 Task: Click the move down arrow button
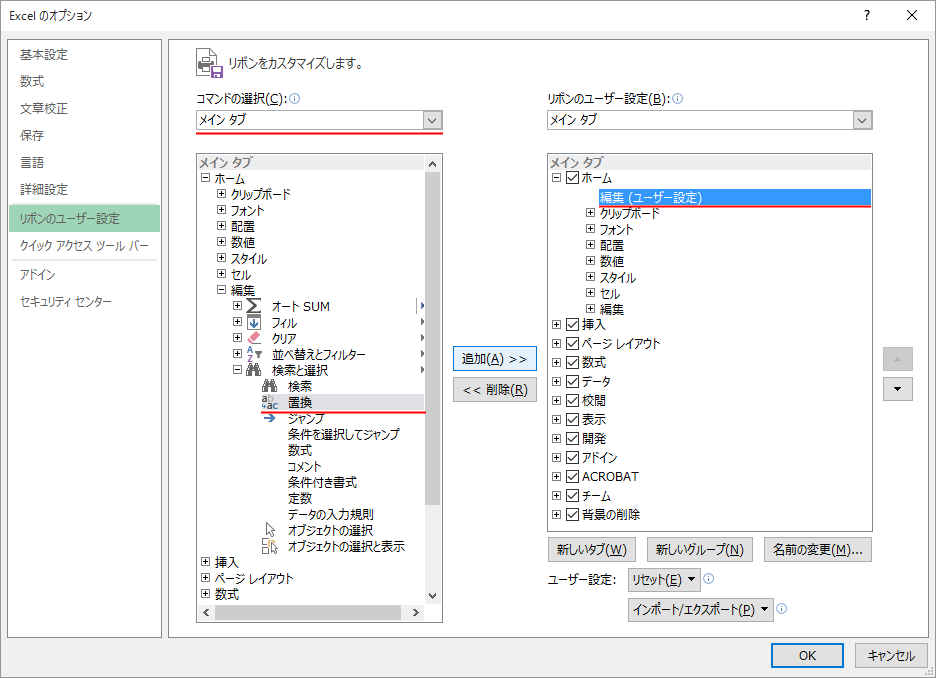click(x=897, y=389)
